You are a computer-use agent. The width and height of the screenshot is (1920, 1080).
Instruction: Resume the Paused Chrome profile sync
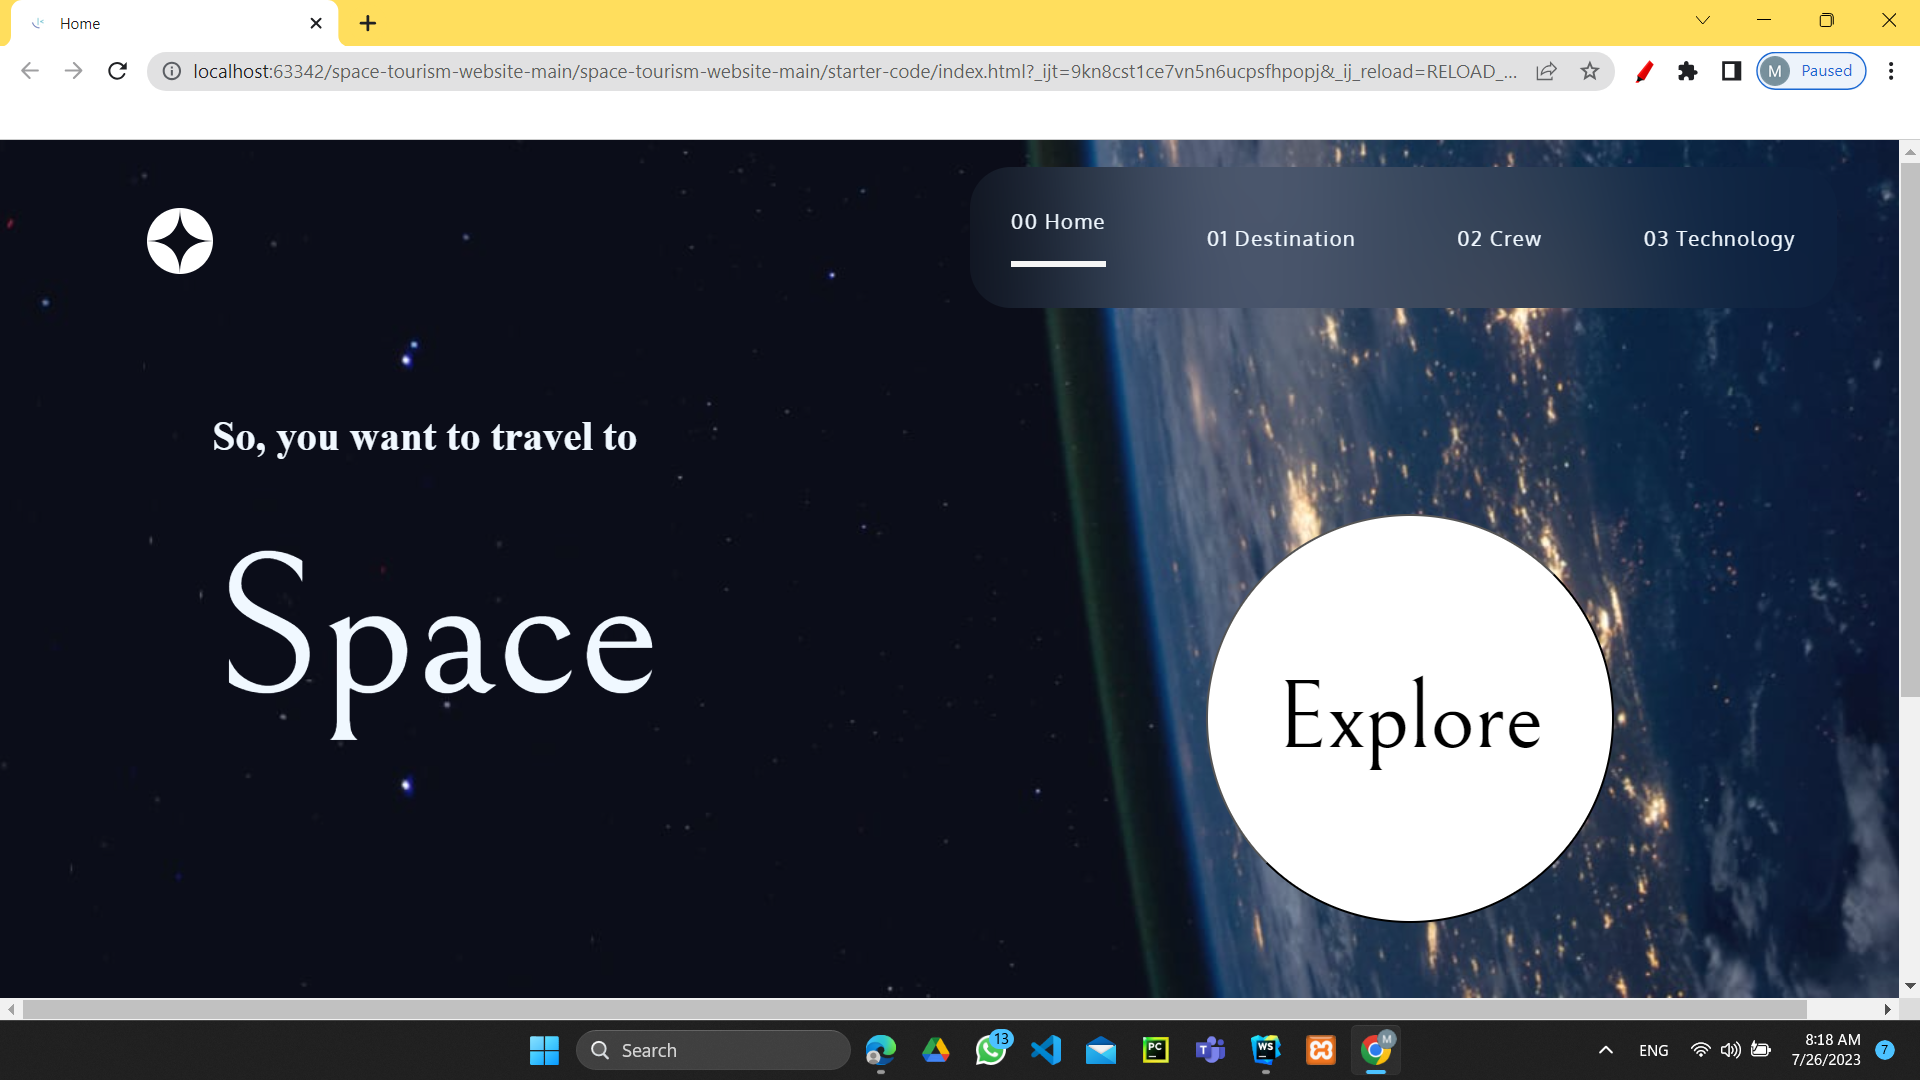[1810, 71]
